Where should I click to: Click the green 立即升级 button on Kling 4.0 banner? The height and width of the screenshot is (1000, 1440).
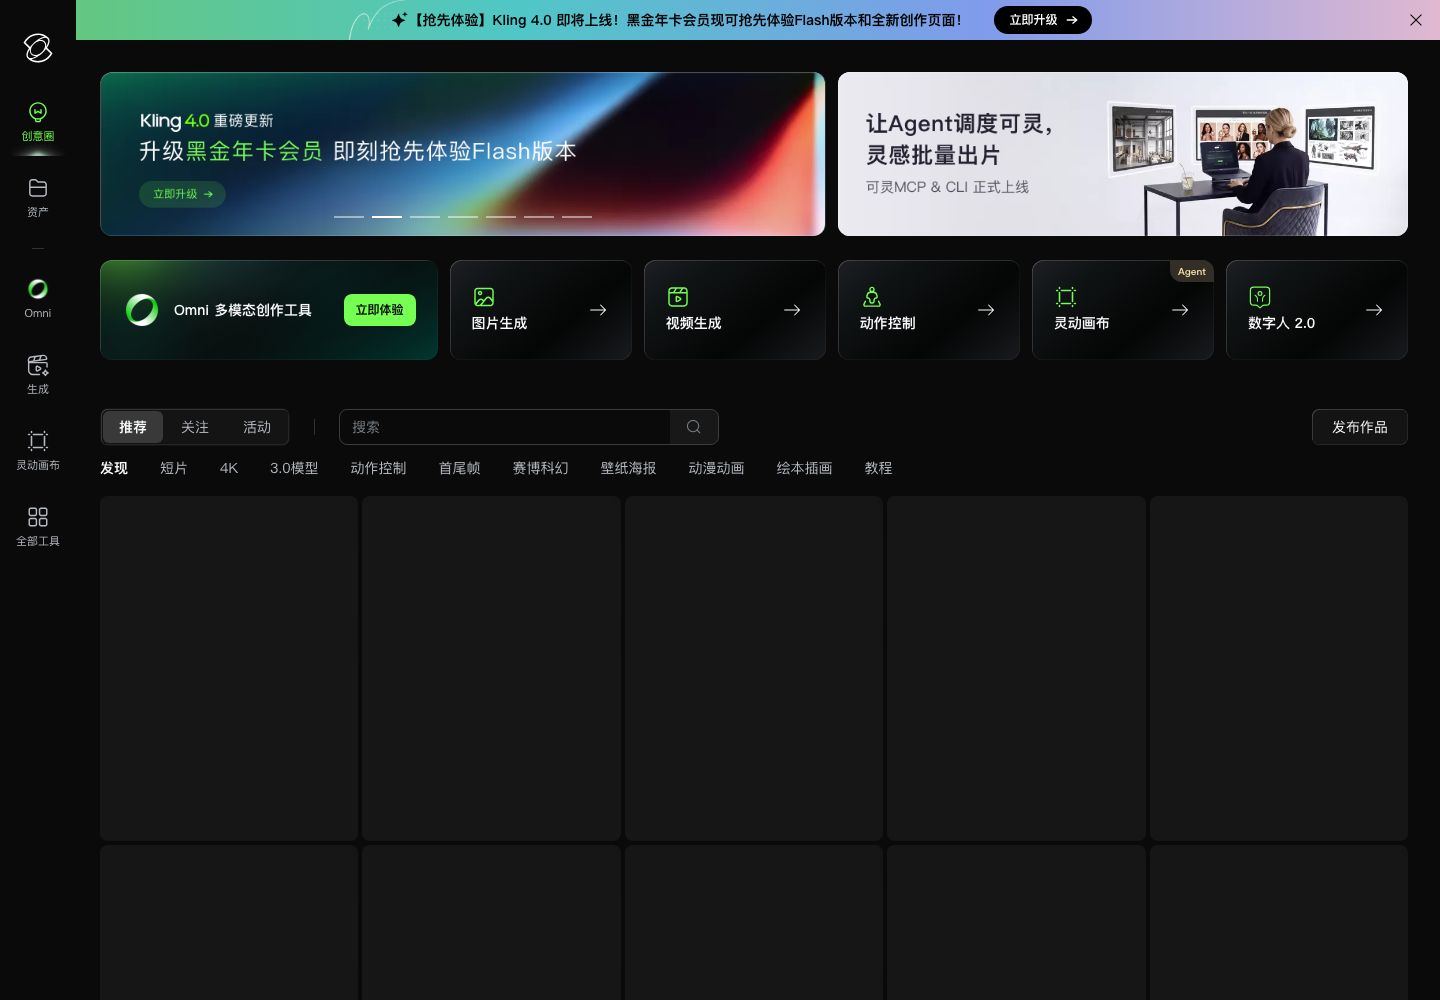coord(182,194)
